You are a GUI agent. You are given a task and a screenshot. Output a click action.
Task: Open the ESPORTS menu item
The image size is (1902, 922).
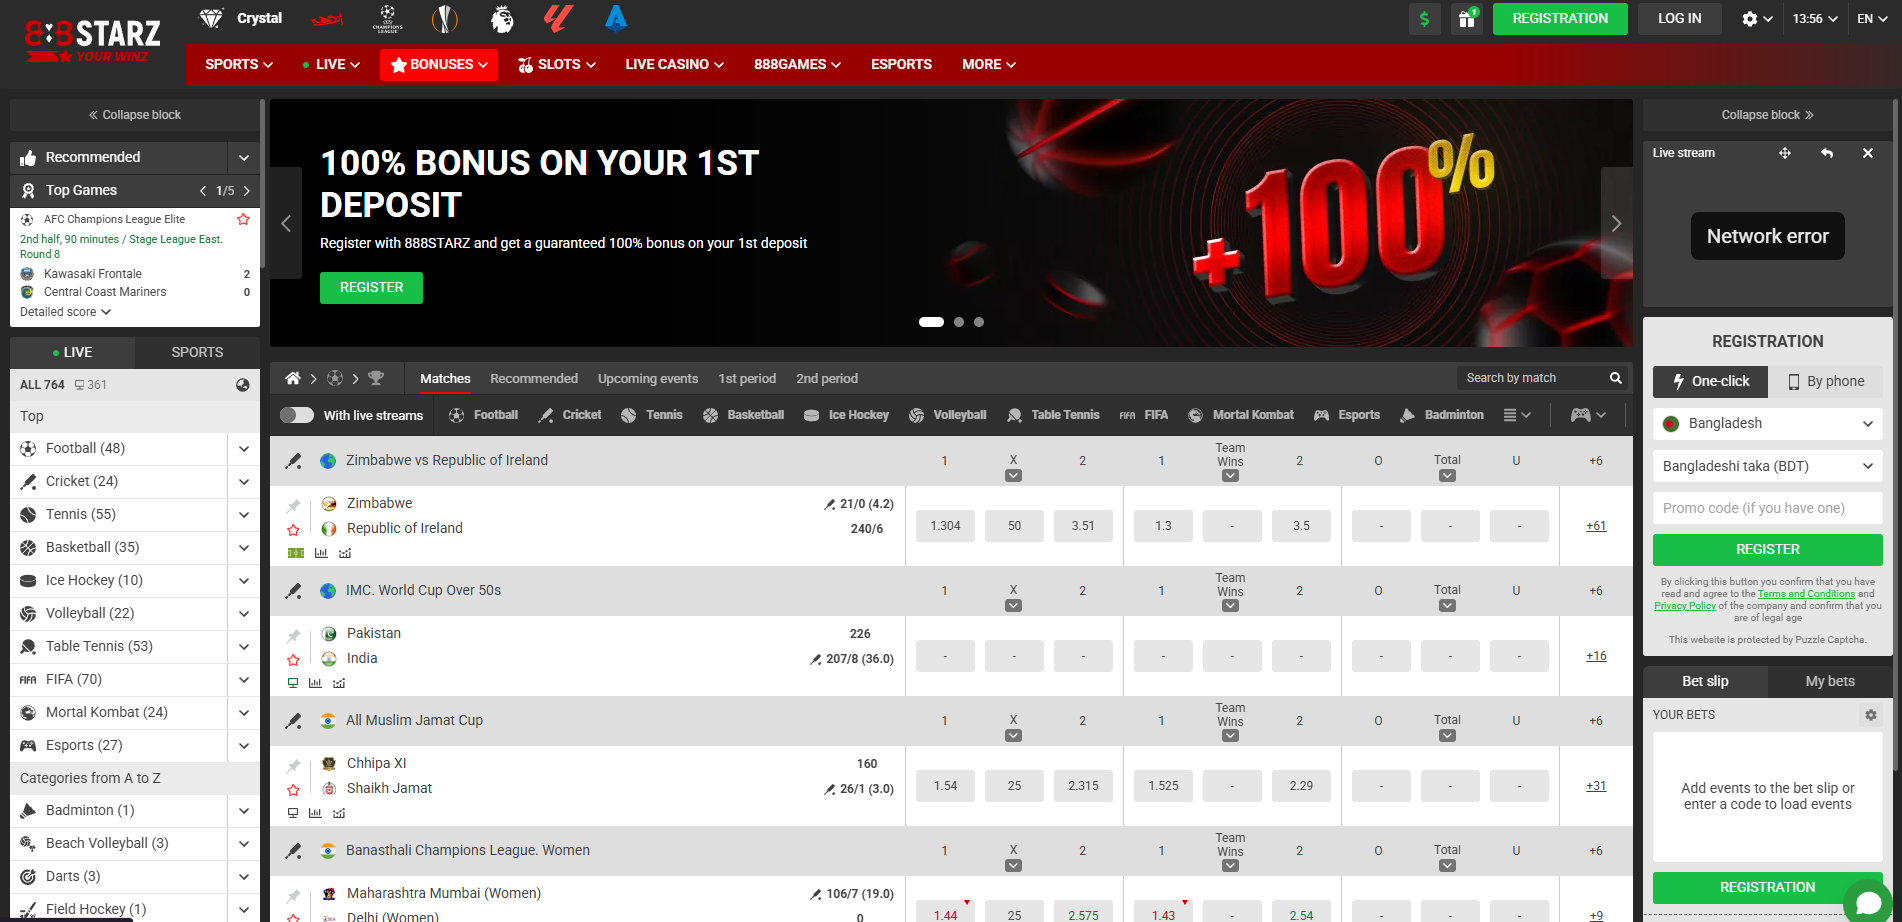[x=901, y=64]
